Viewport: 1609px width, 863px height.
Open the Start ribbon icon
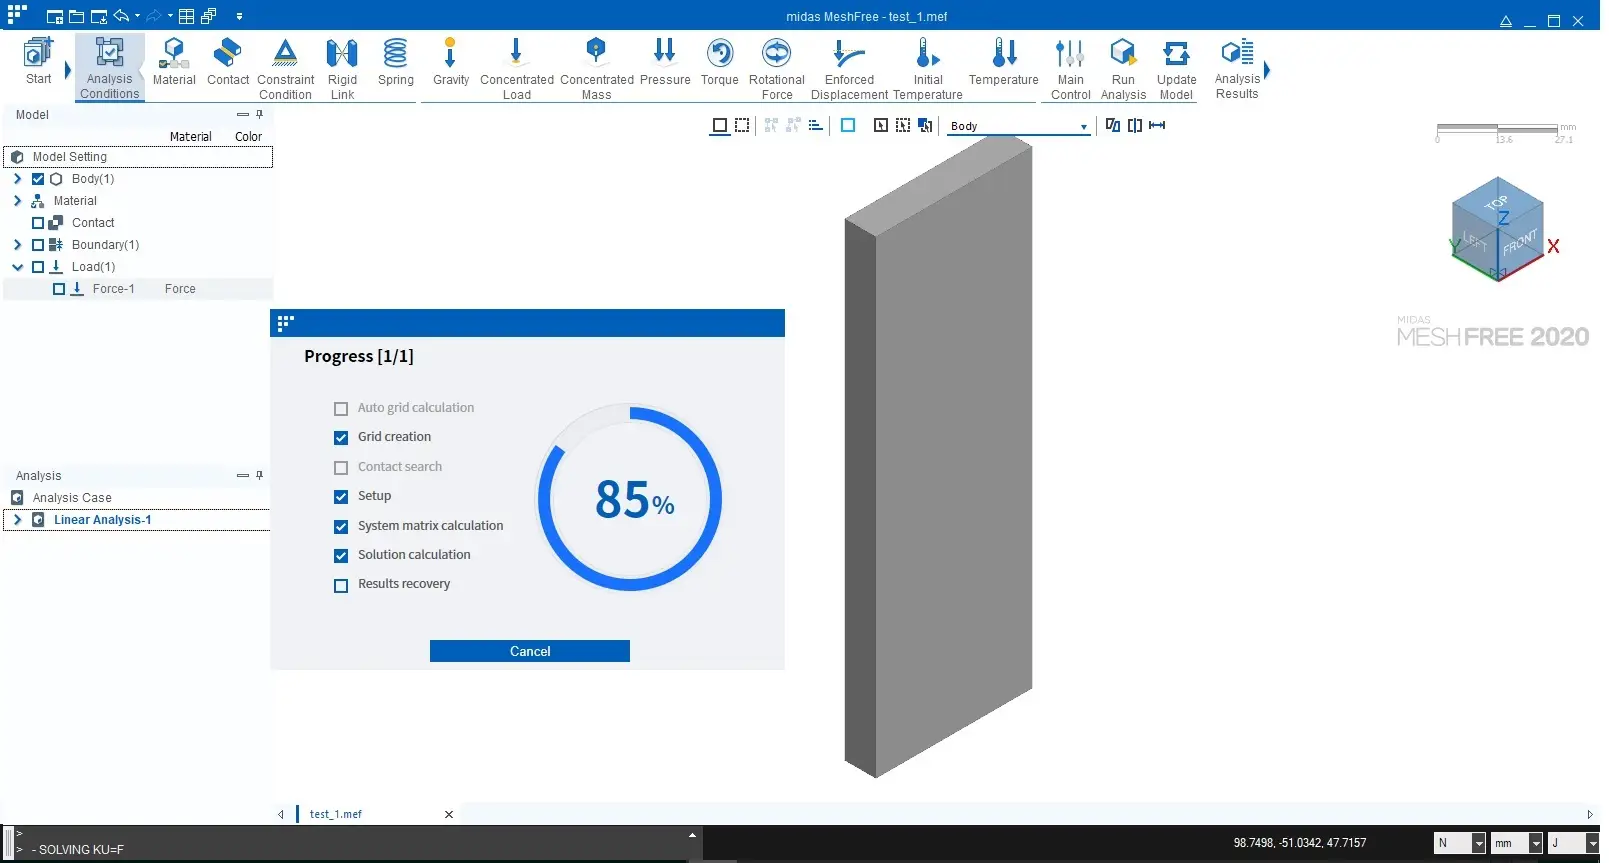38,61
